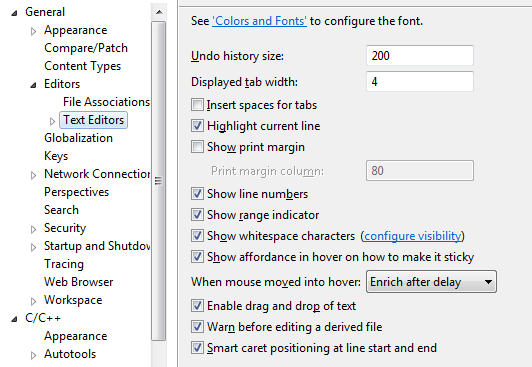Expand the Workspace tree node
Image resolution: width=532 pixels, height=367 pixels.
(33, 301)
